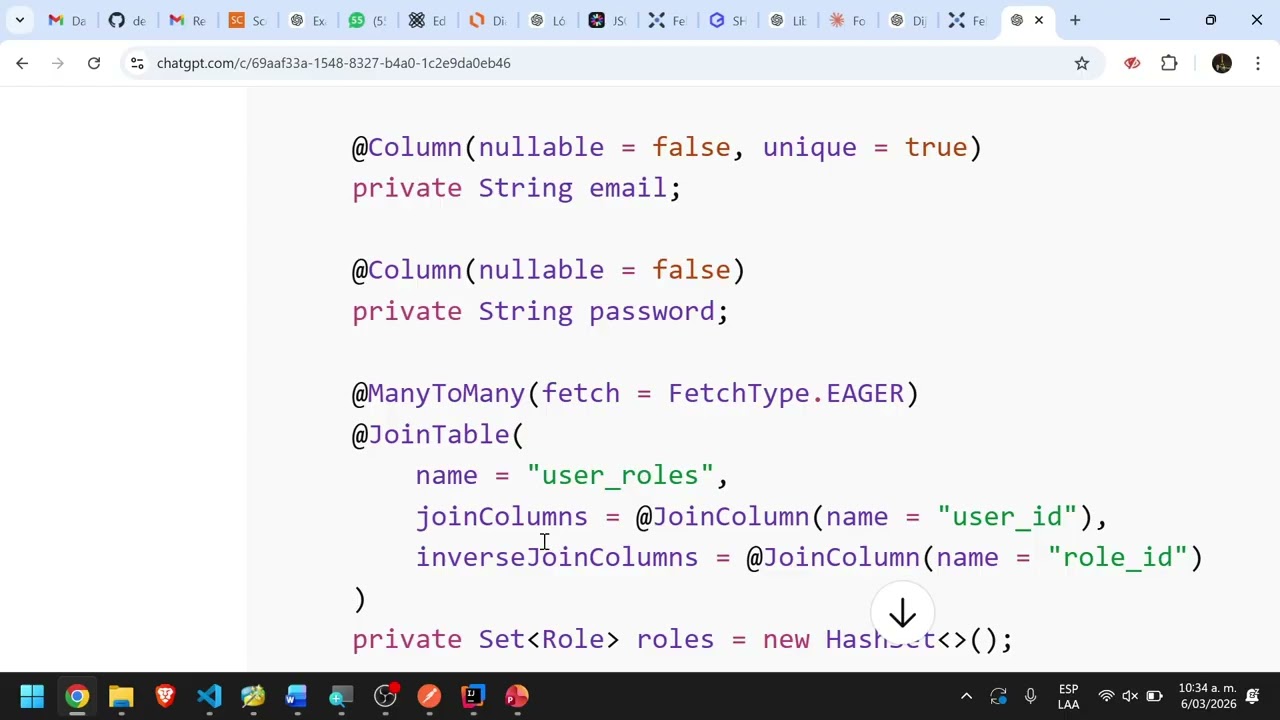The width and height of the screenshot is (1280, 720).
Task: View site information icon in address bar
Action: (x=137, y=63)
